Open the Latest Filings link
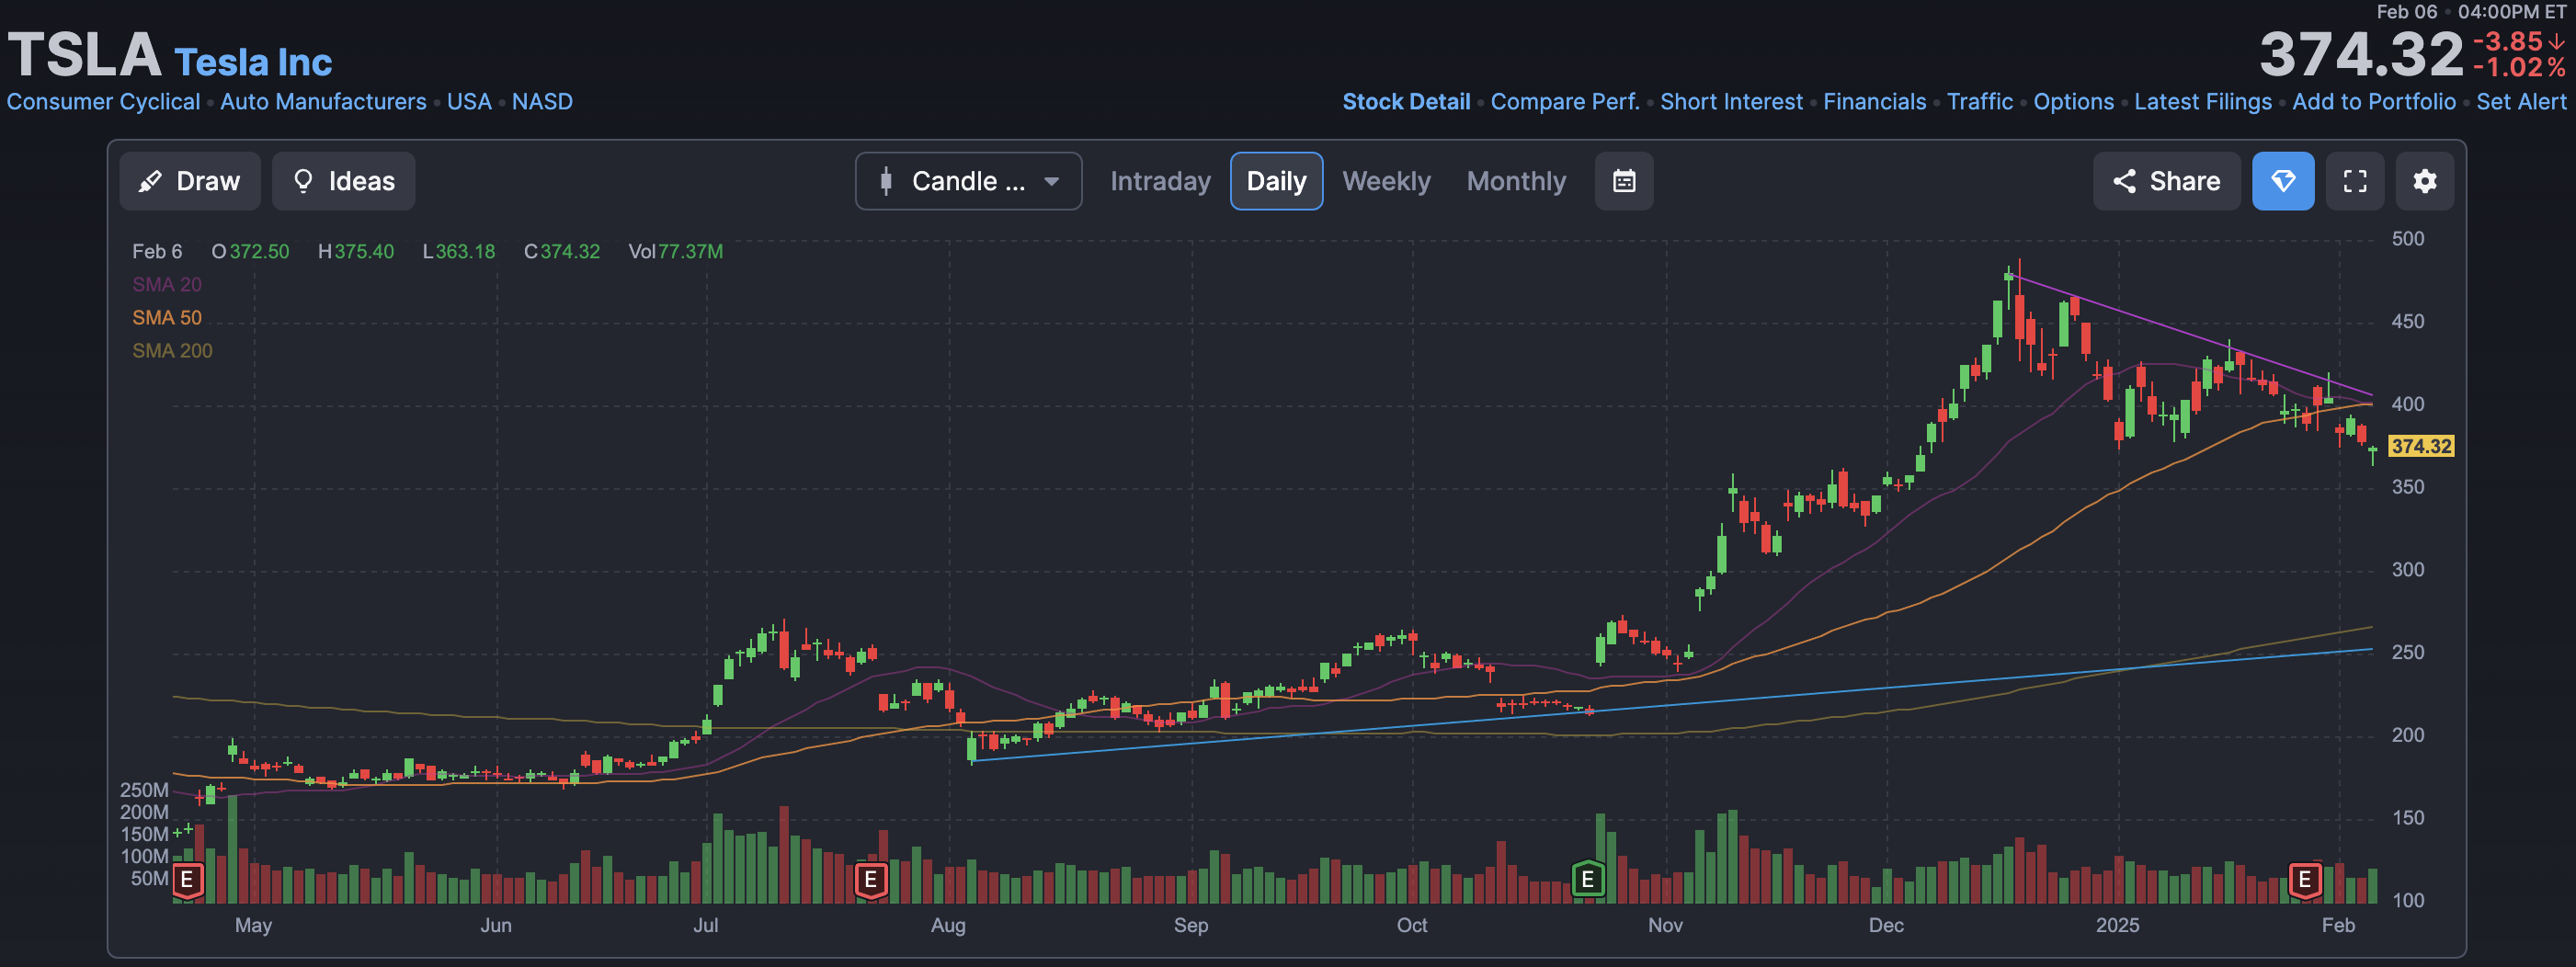The width and height of the screenshot is (2576, 967). pyautogui.click(x=2203, y=102)
